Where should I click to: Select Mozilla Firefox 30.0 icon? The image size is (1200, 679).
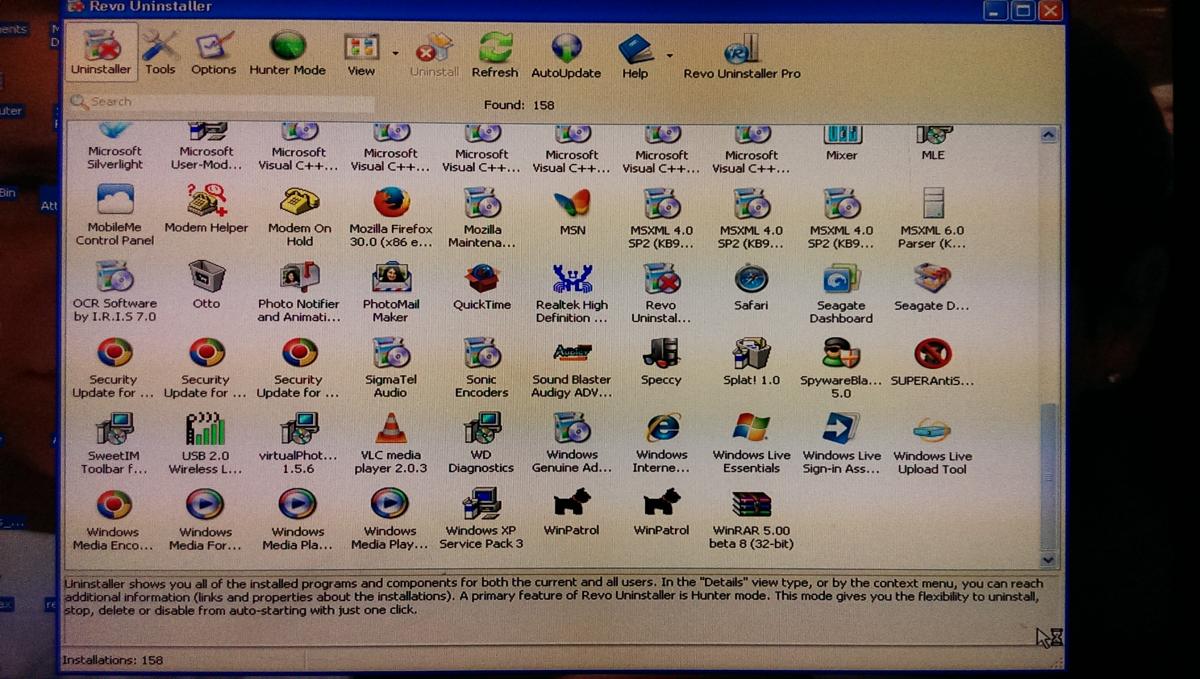391,217
